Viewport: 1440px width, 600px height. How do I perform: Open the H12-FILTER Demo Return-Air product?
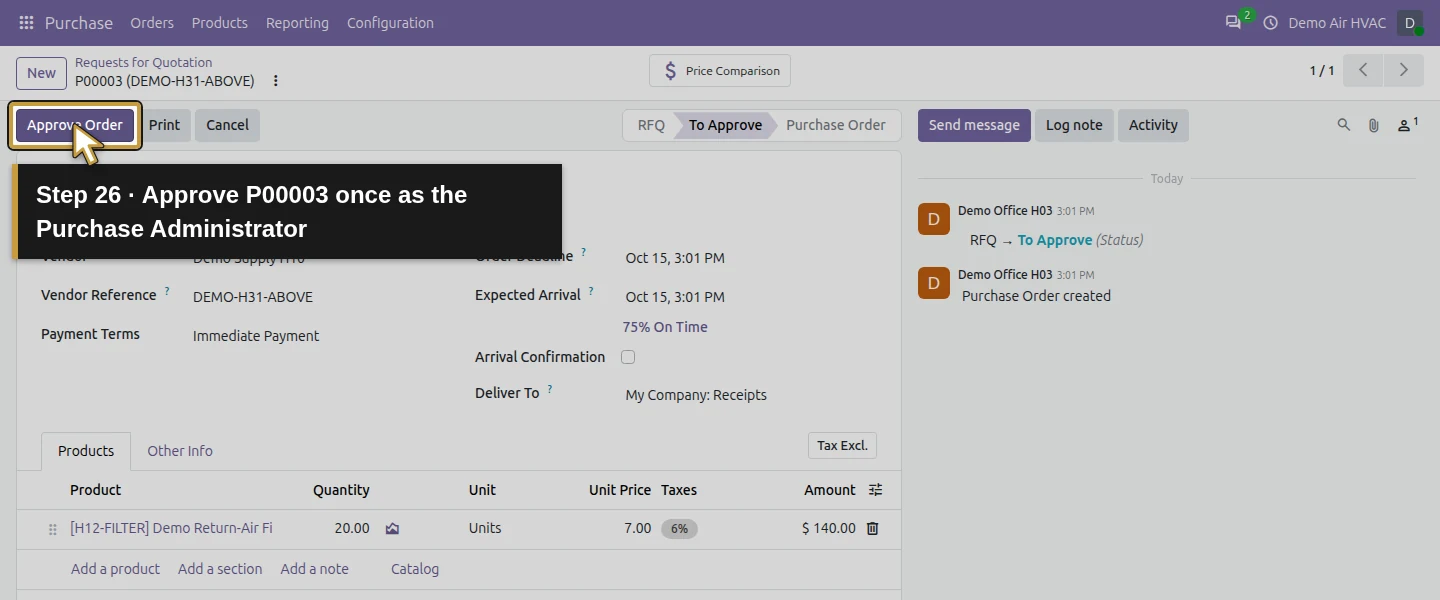click(x=171, y=528)
